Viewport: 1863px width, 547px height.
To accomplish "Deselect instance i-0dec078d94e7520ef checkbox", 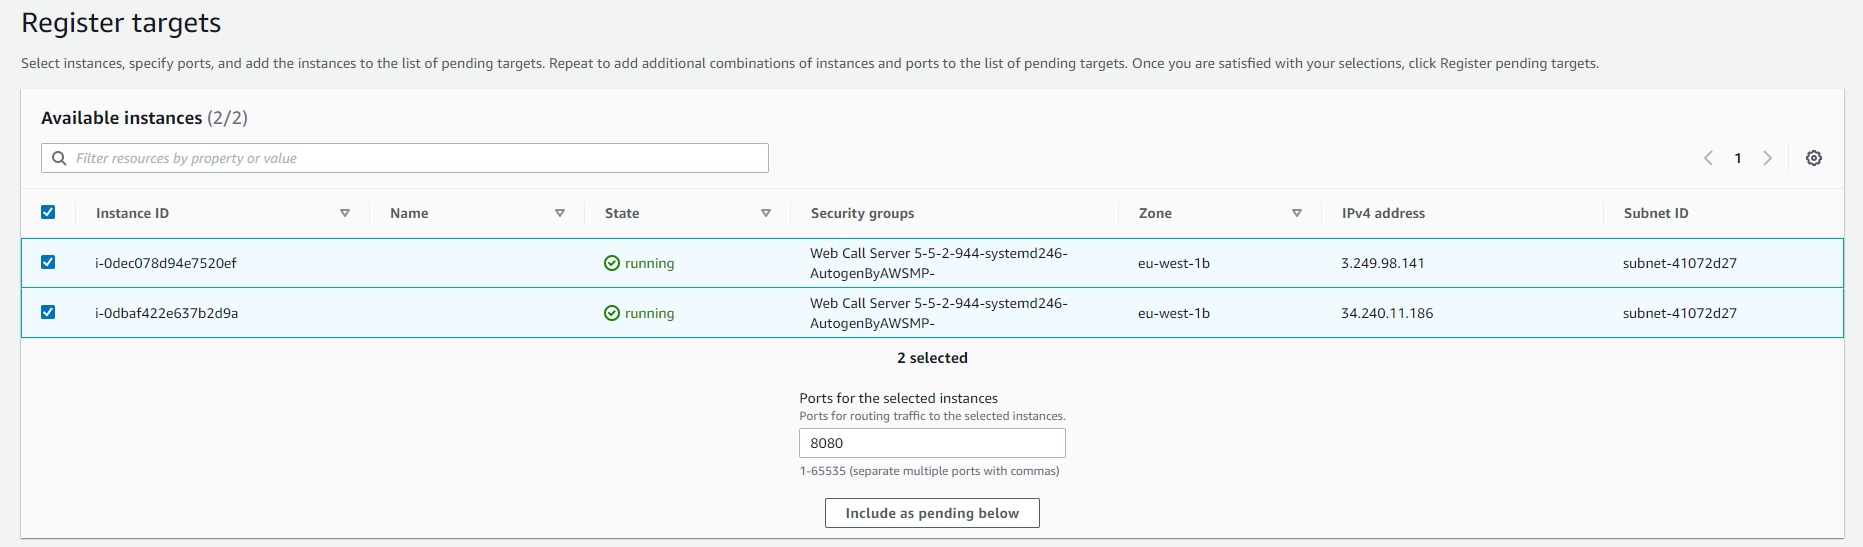I will (48, 262).
